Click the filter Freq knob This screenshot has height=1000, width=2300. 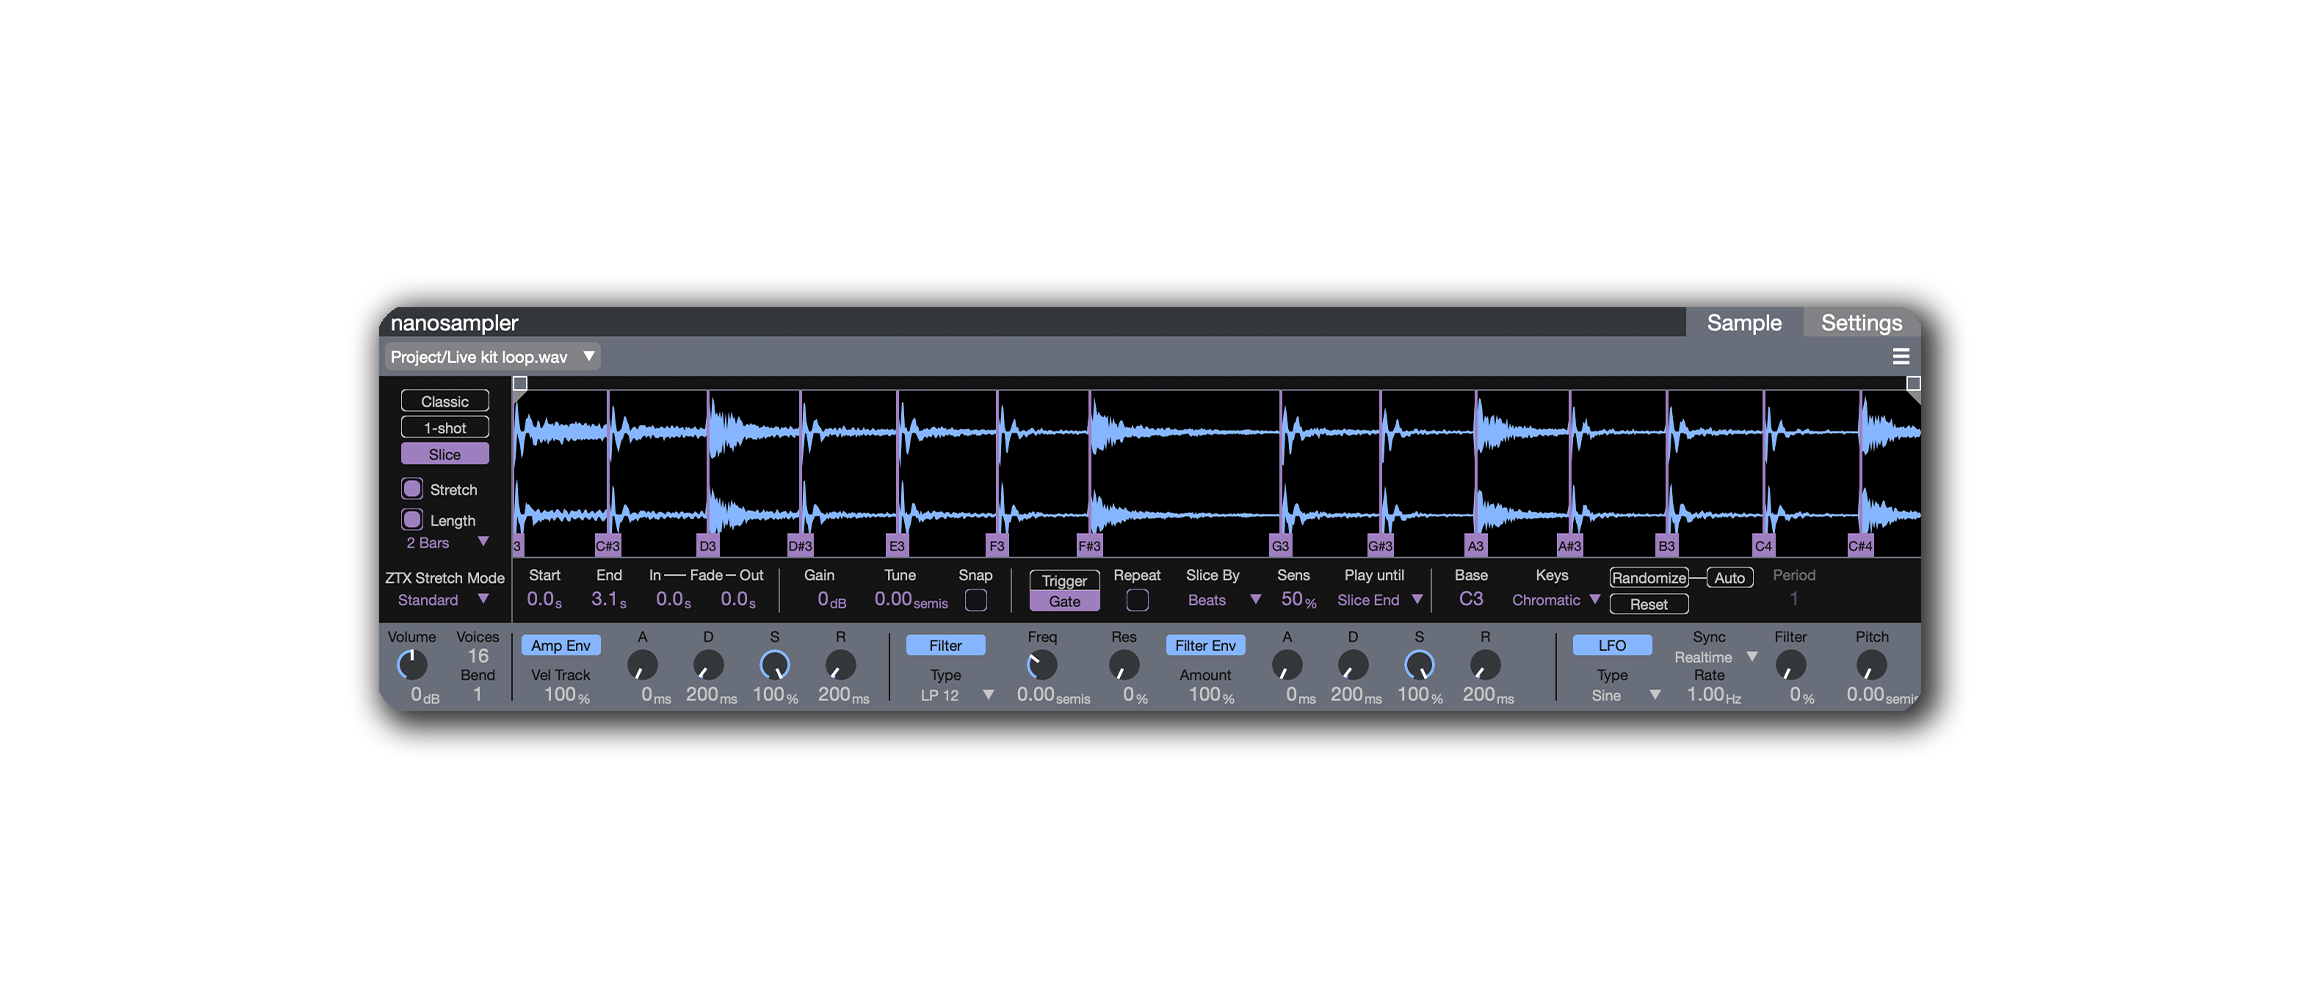pyautogui.click(x=1042, y=665)
